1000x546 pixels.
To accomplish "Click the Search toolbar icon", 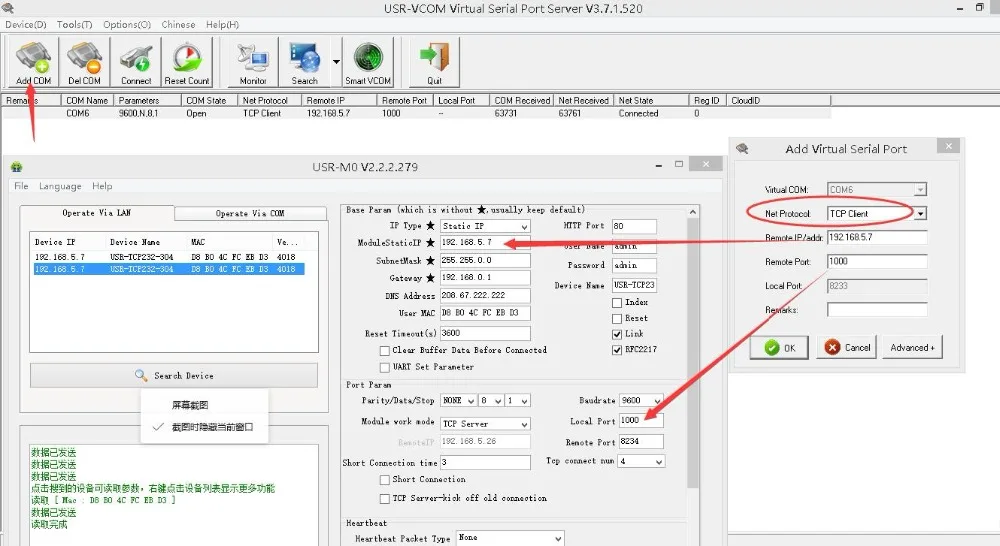I will tap(304, 62).
